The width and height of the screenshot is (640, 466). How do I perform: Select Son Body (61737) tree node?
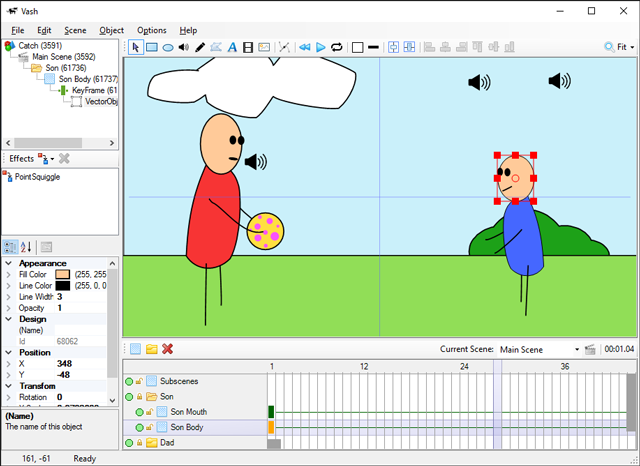point(88,79)
